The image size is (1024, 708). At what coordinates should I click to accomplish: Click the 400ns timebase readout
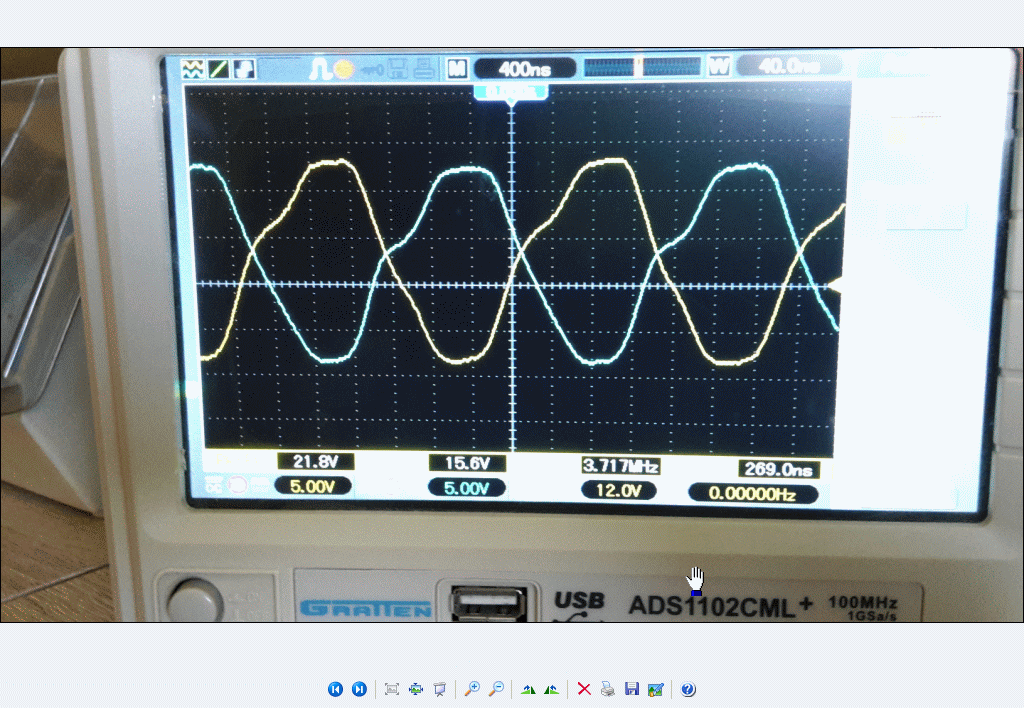(524, 68)
